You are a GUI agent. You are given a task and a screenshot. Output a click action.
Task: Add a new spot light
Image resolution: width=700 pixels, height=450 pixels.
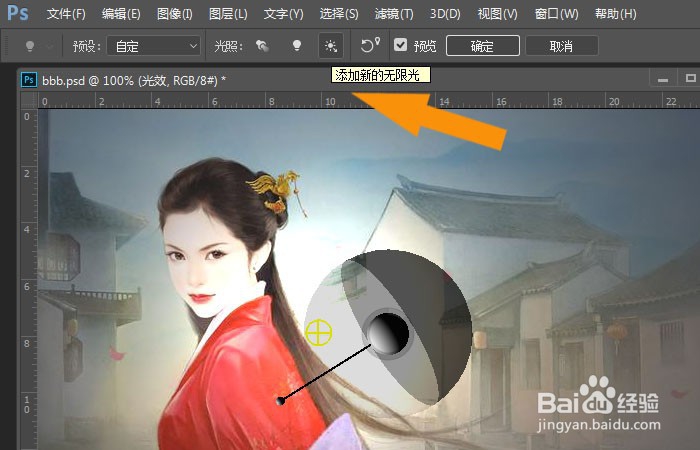pos(262,46)
